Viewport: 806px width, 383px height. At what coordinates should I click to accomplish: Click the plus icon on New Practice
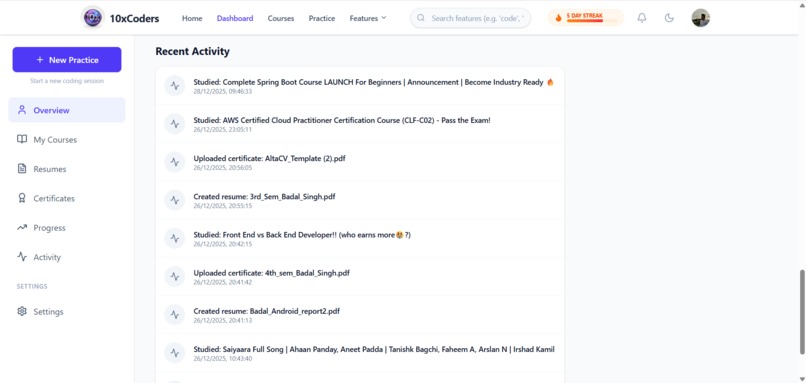click(x=40, y=60)
